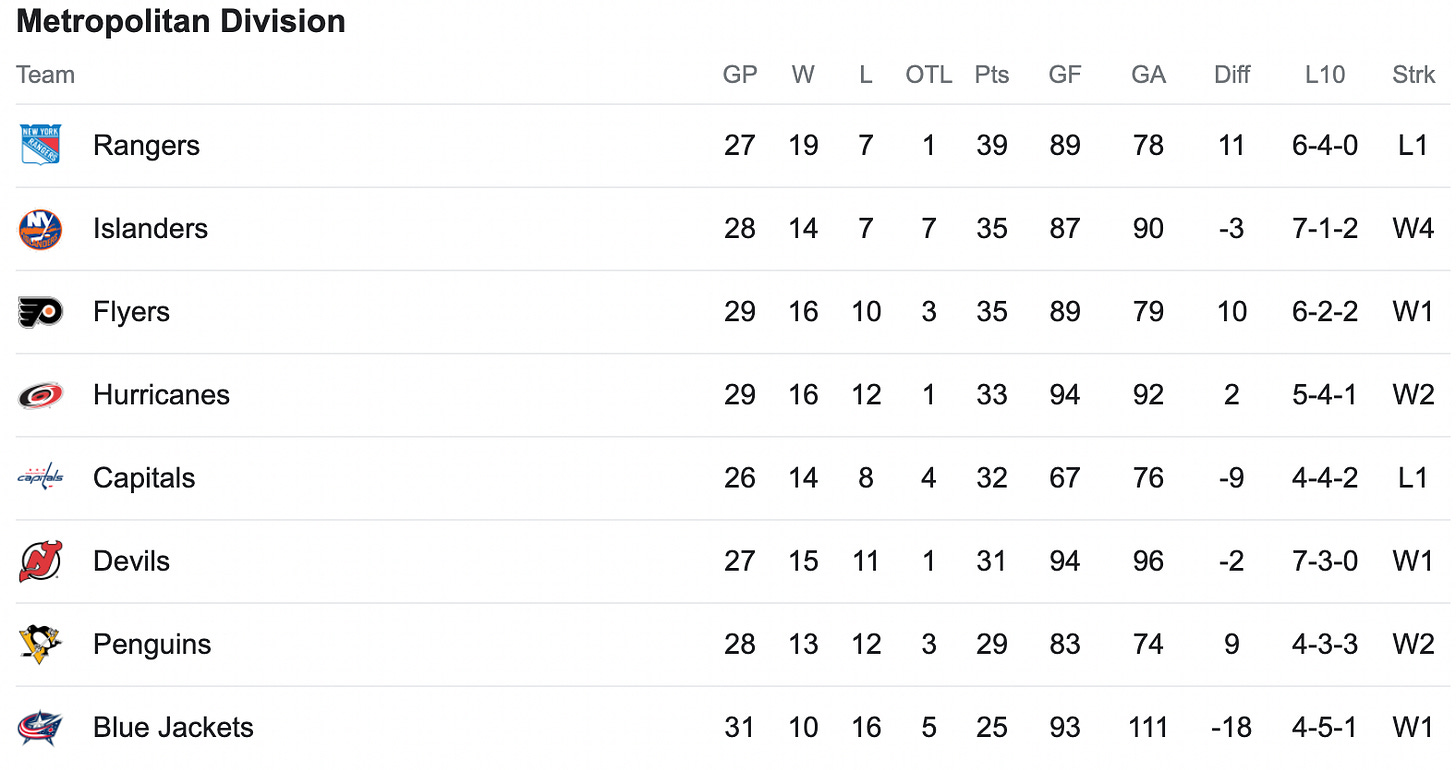Click the L10 column header
The image size is (1456, 770).
[x=1325, y=75]
